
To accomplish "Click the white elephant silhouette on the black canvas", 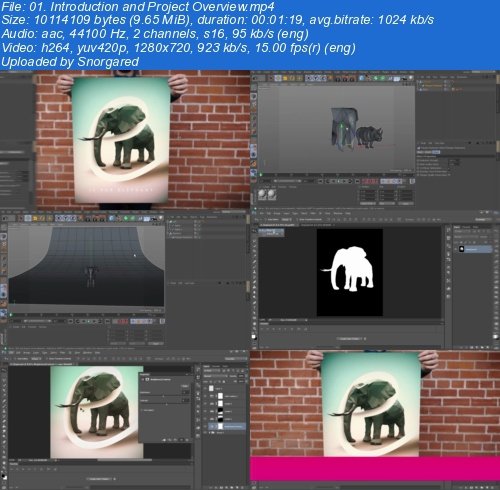I will 348,269.
